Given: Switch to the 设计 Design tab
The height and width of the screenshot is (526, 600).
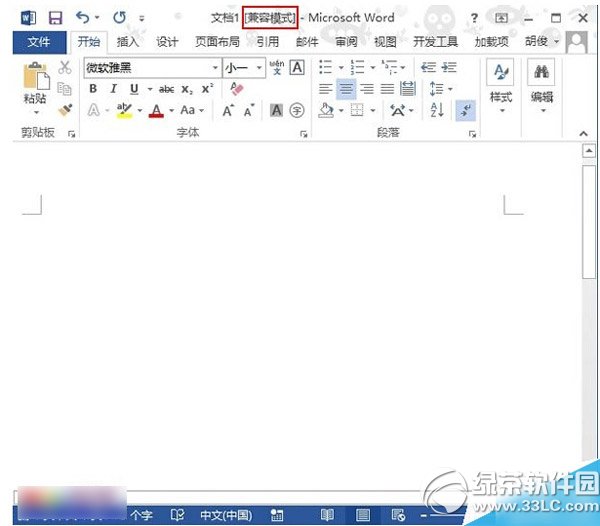Looking at the screenshot, I should 167,42.
